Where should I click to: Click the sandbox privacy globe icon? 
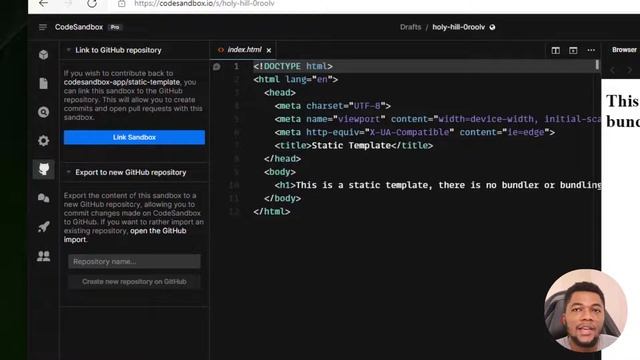pyautogui.click(x=492, y=27)
